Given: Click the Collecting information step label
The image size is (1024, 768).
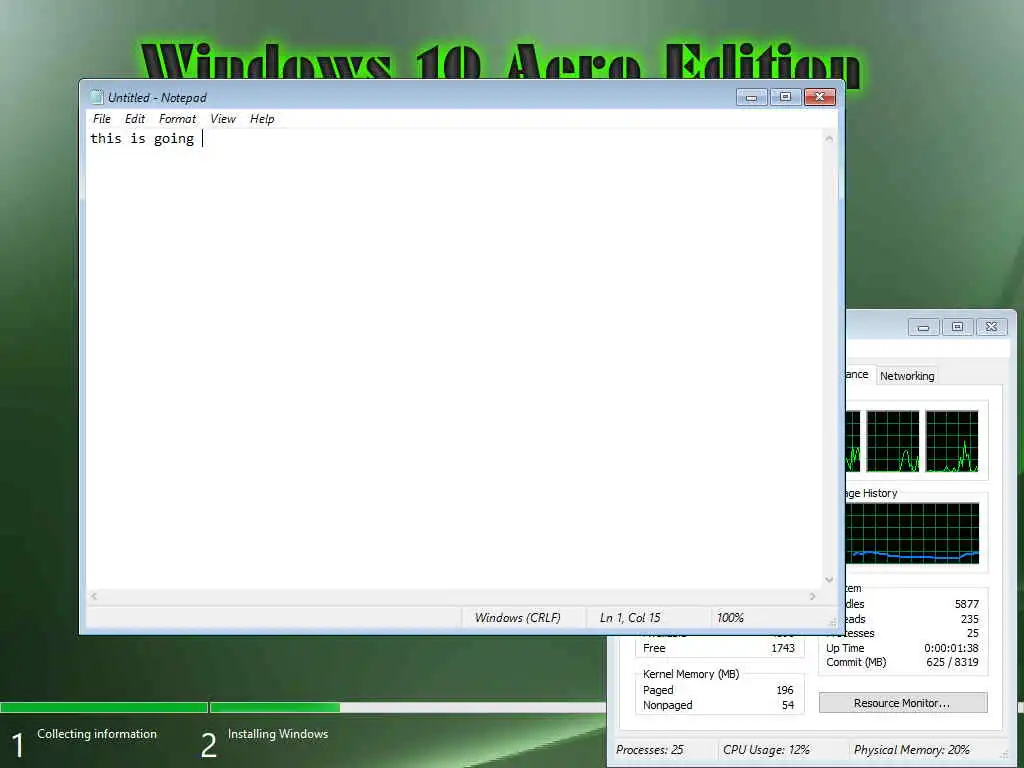Looking at the screenshot, I should tap(97, 733).
